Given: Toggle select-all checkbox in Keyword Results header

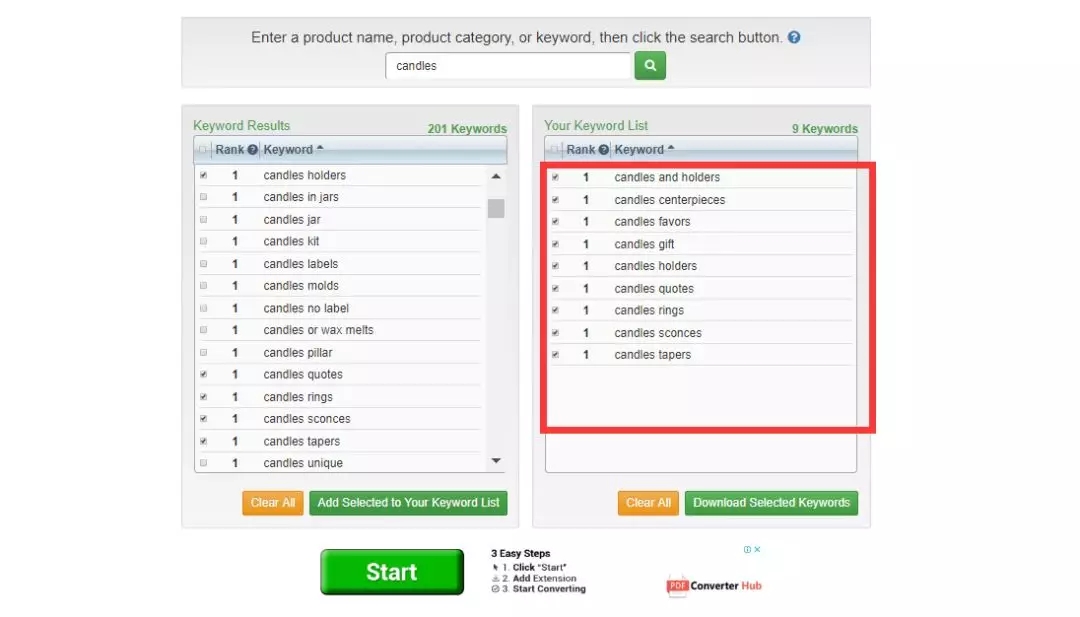Looking at the screenshot, I should click(x=204, y=150).
